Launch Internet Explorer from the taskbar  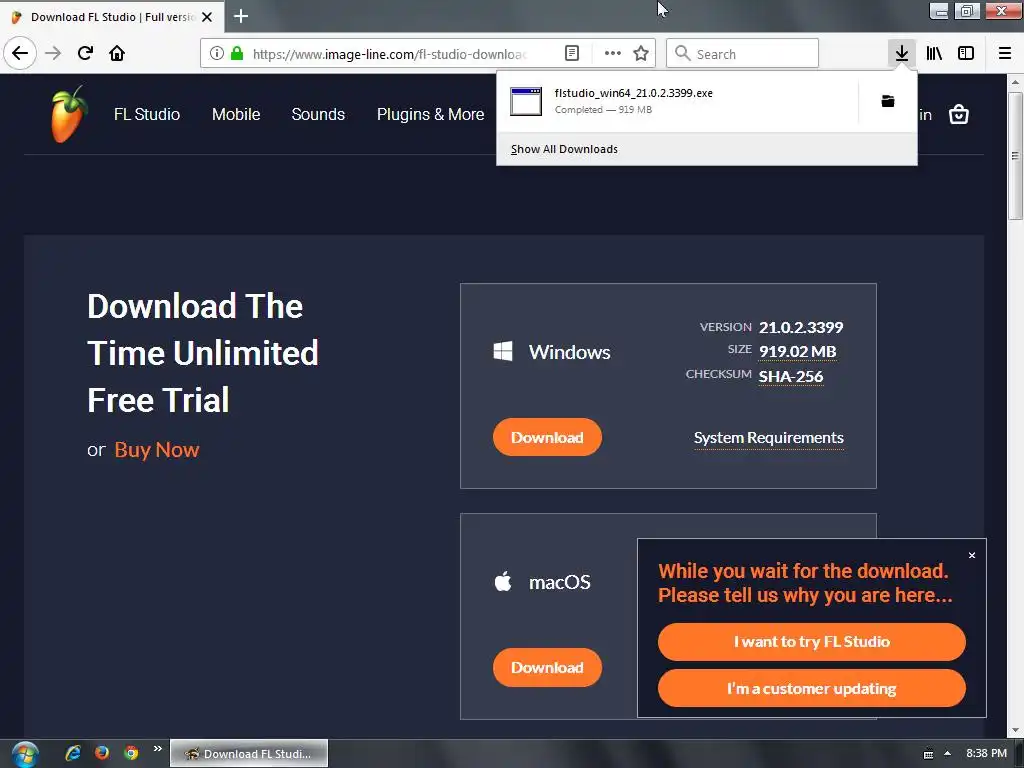(x=73, y=753)
